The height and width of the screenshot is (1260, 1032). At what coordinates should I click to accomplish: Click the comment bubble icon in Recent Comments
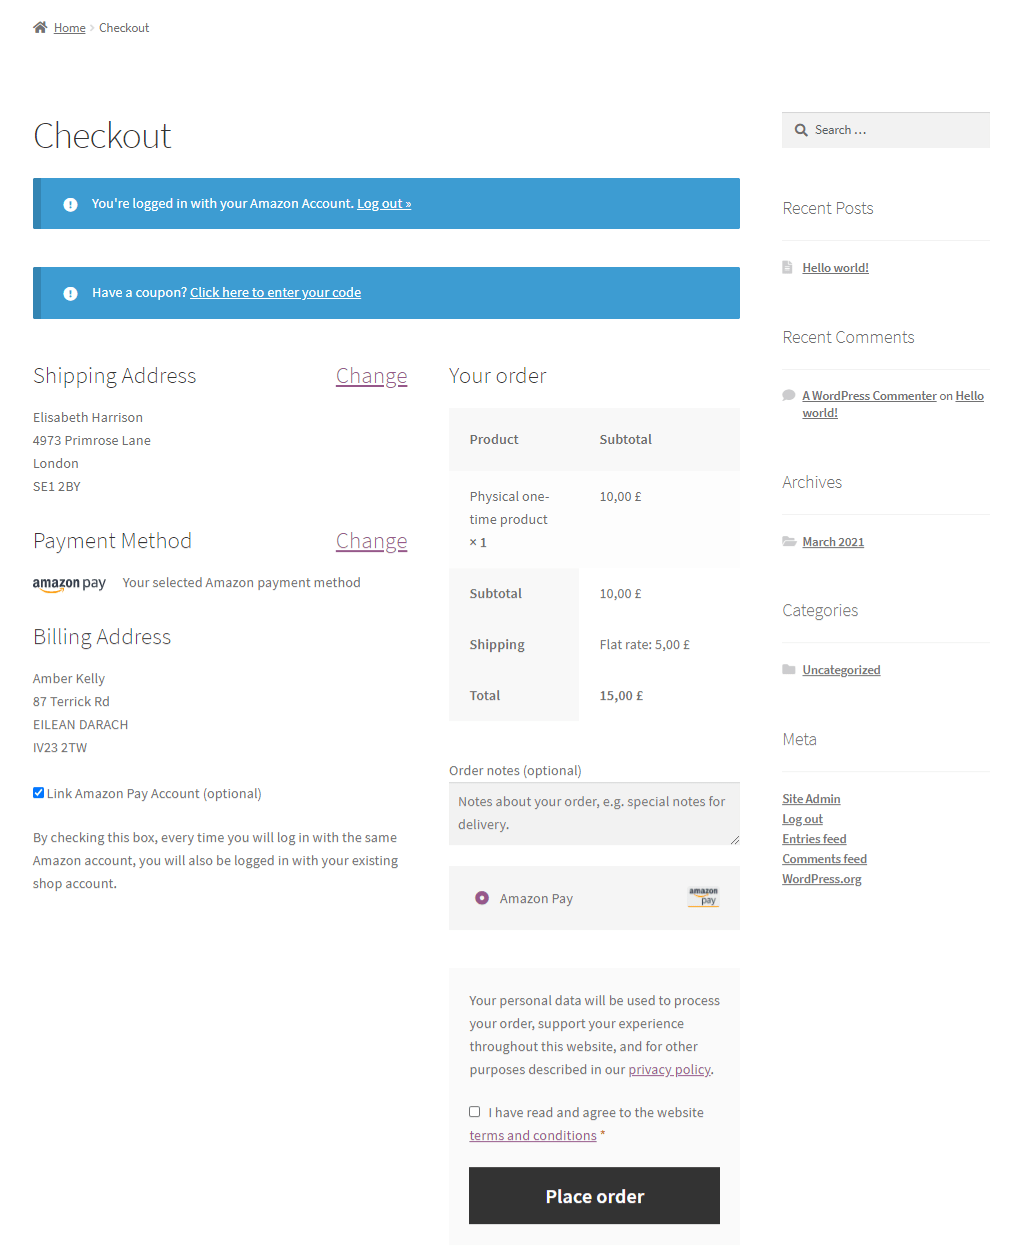click(x=789, y=394)
